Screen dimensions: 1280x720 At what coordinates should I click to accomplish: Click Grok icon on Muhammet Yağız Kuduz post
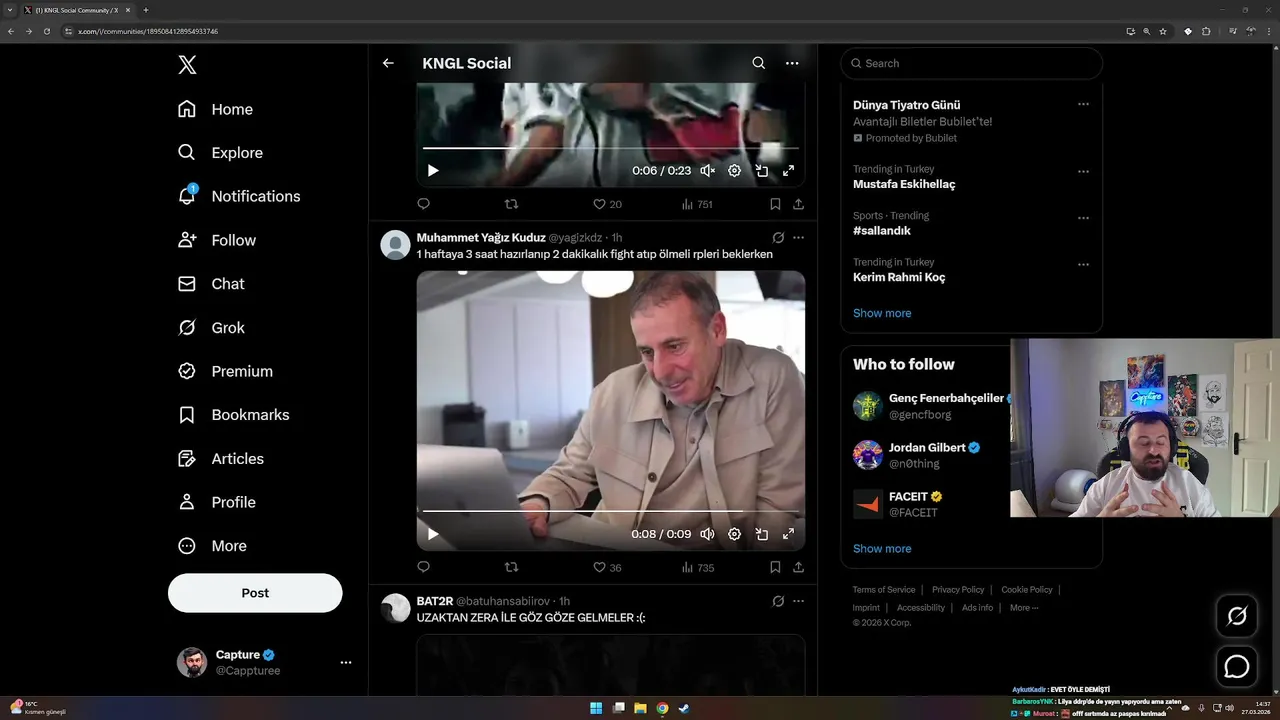pos(778,238)
